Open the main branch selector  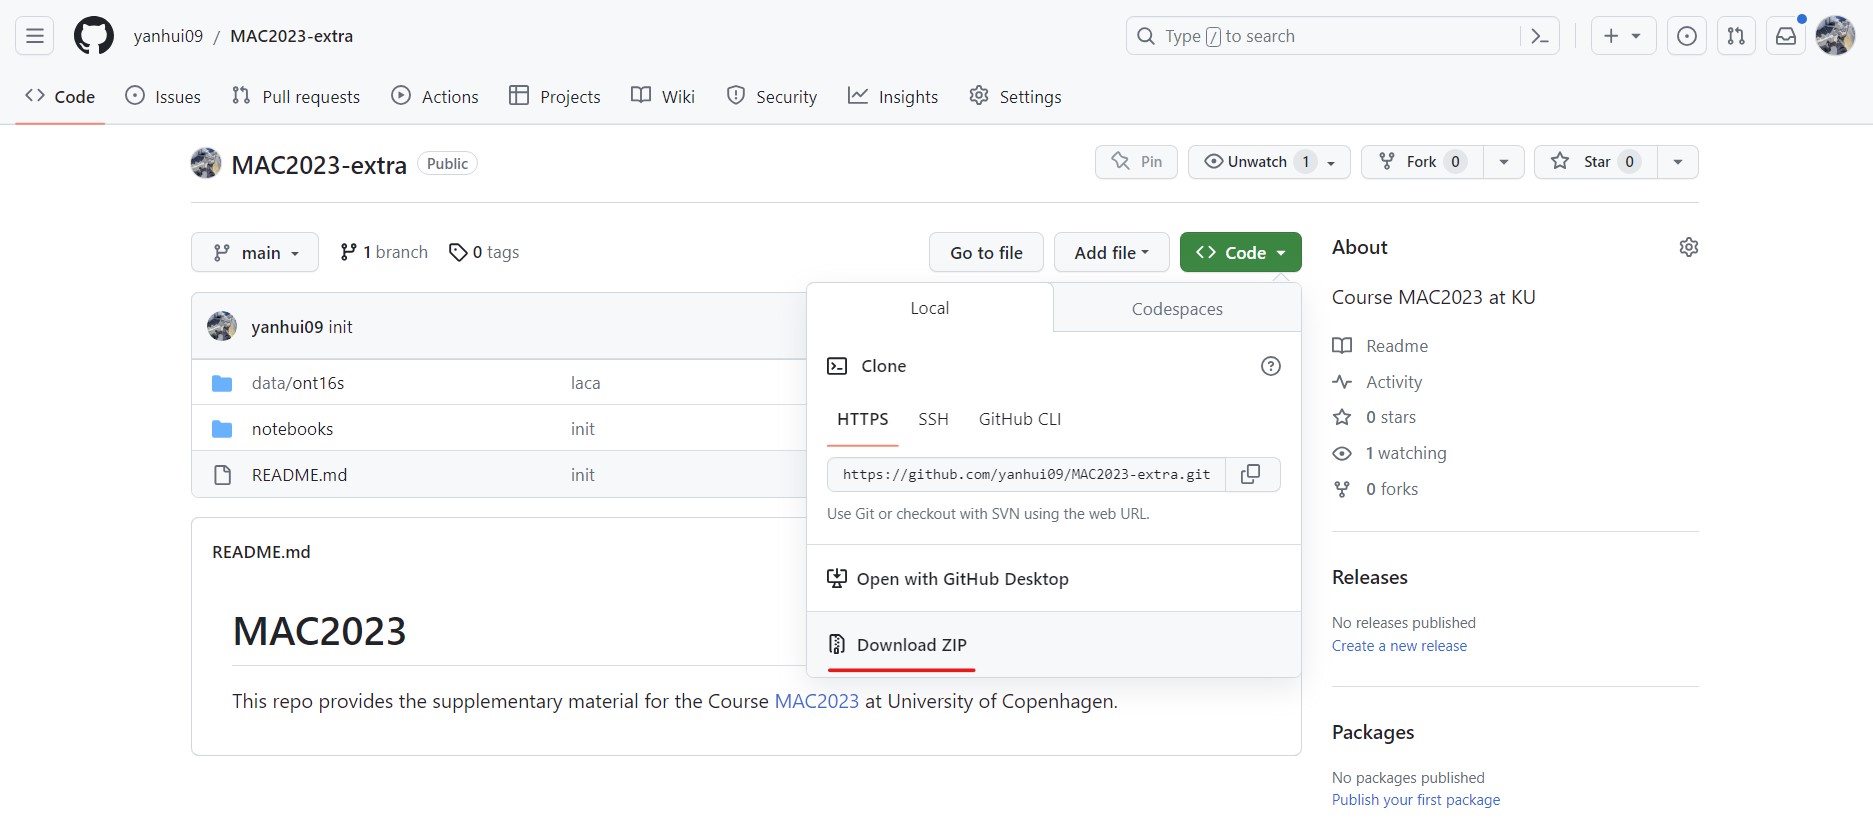pos(255,252)
